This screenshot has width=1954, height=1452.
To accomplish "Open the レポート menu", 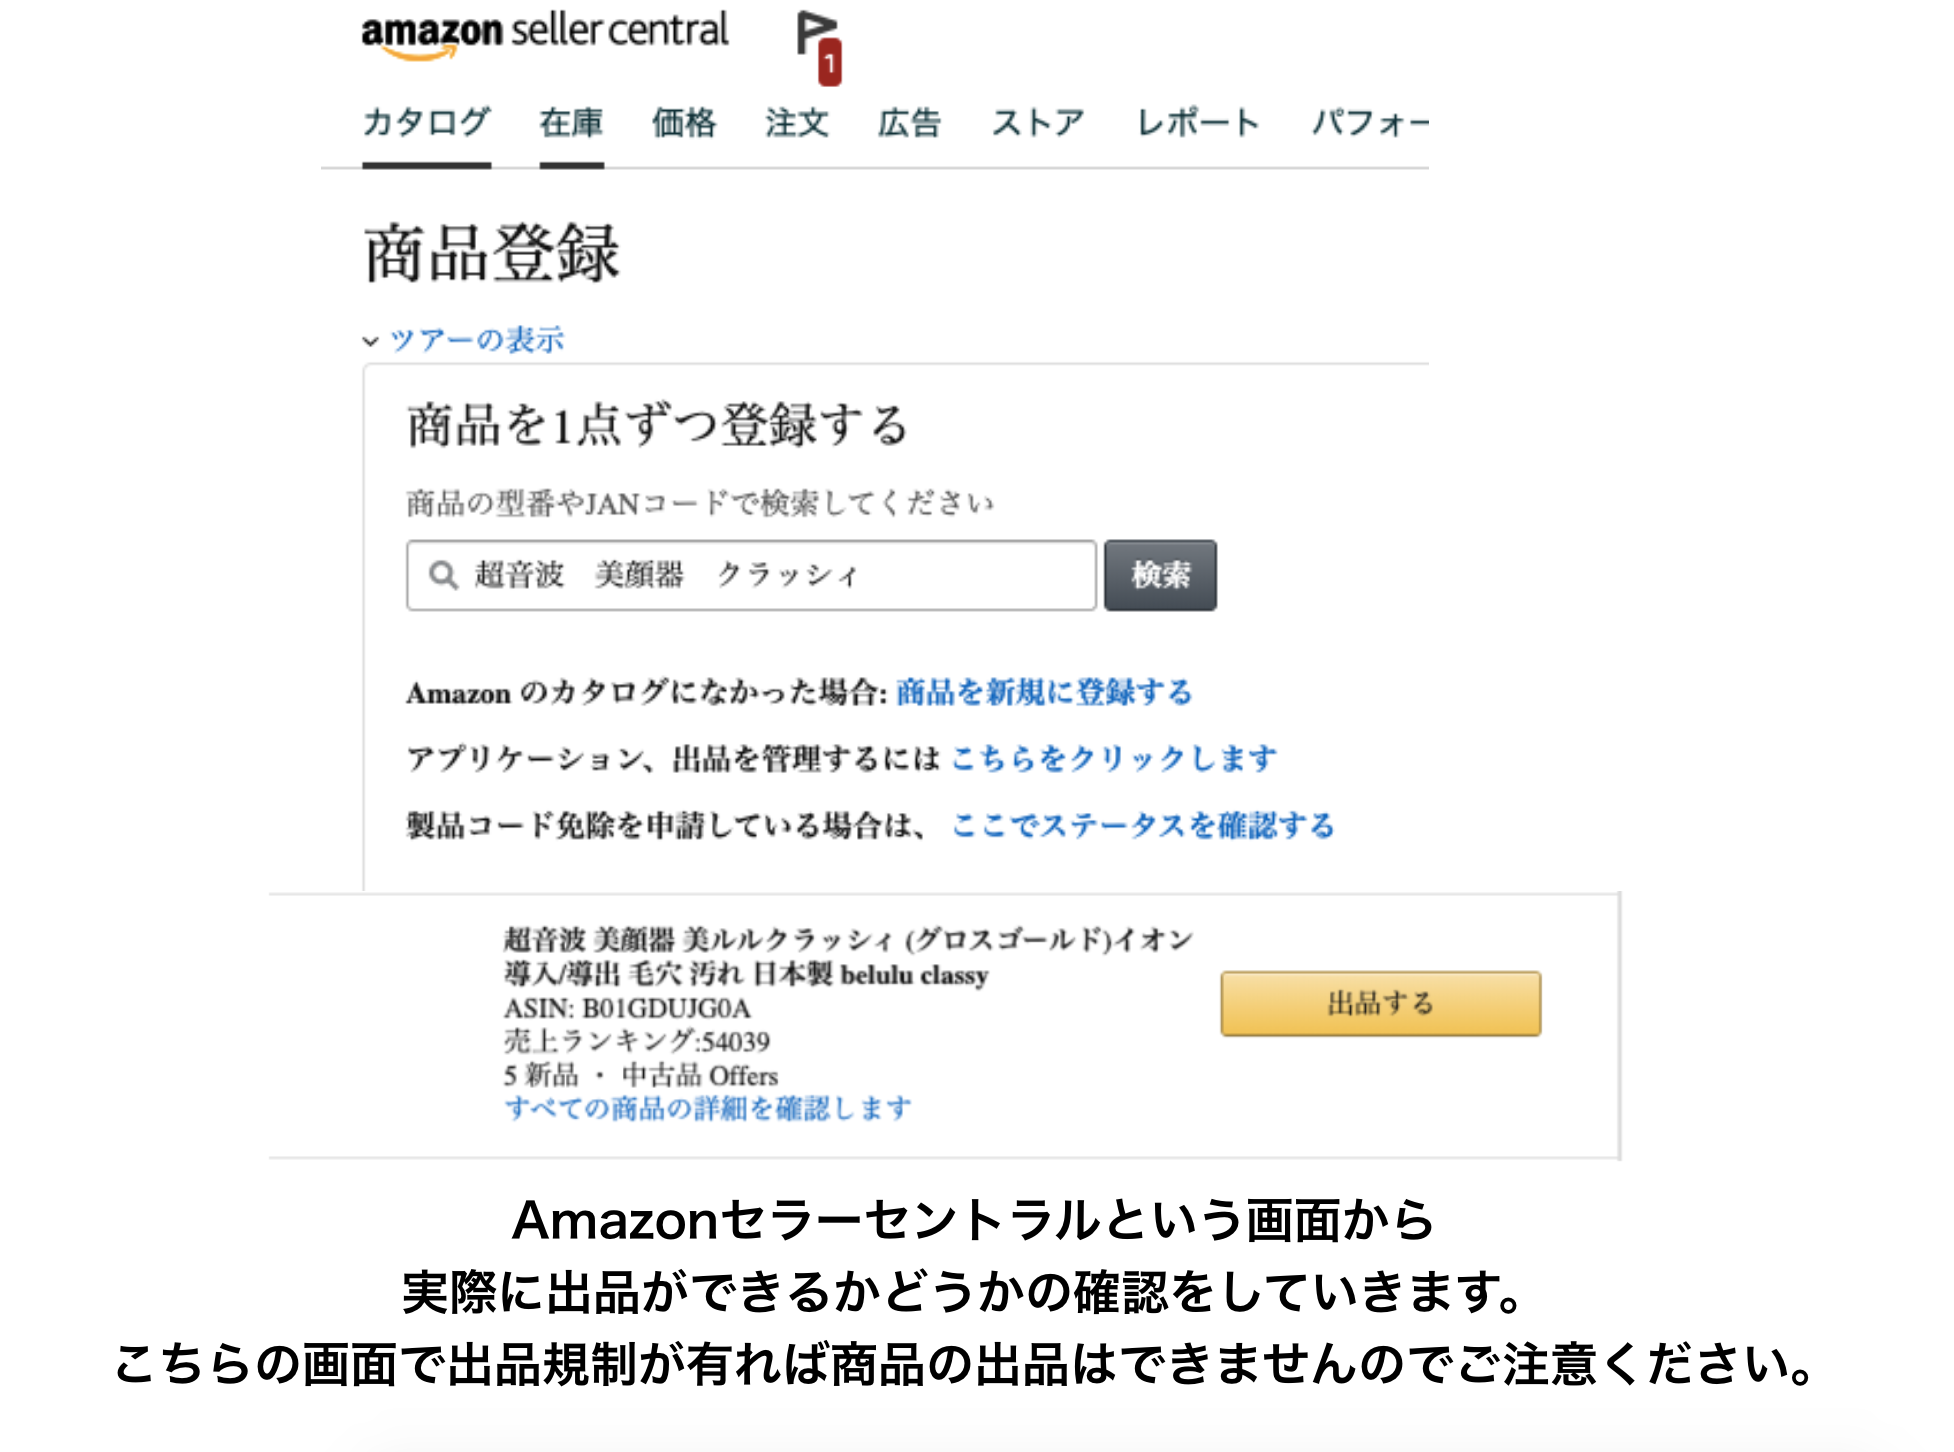I will tap(1198, 123).
